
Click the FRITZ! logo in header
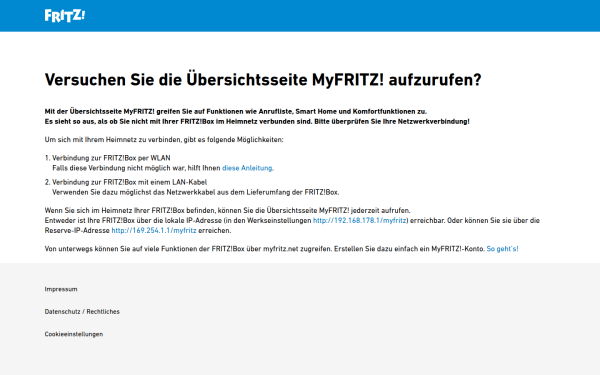coord(65,16)
